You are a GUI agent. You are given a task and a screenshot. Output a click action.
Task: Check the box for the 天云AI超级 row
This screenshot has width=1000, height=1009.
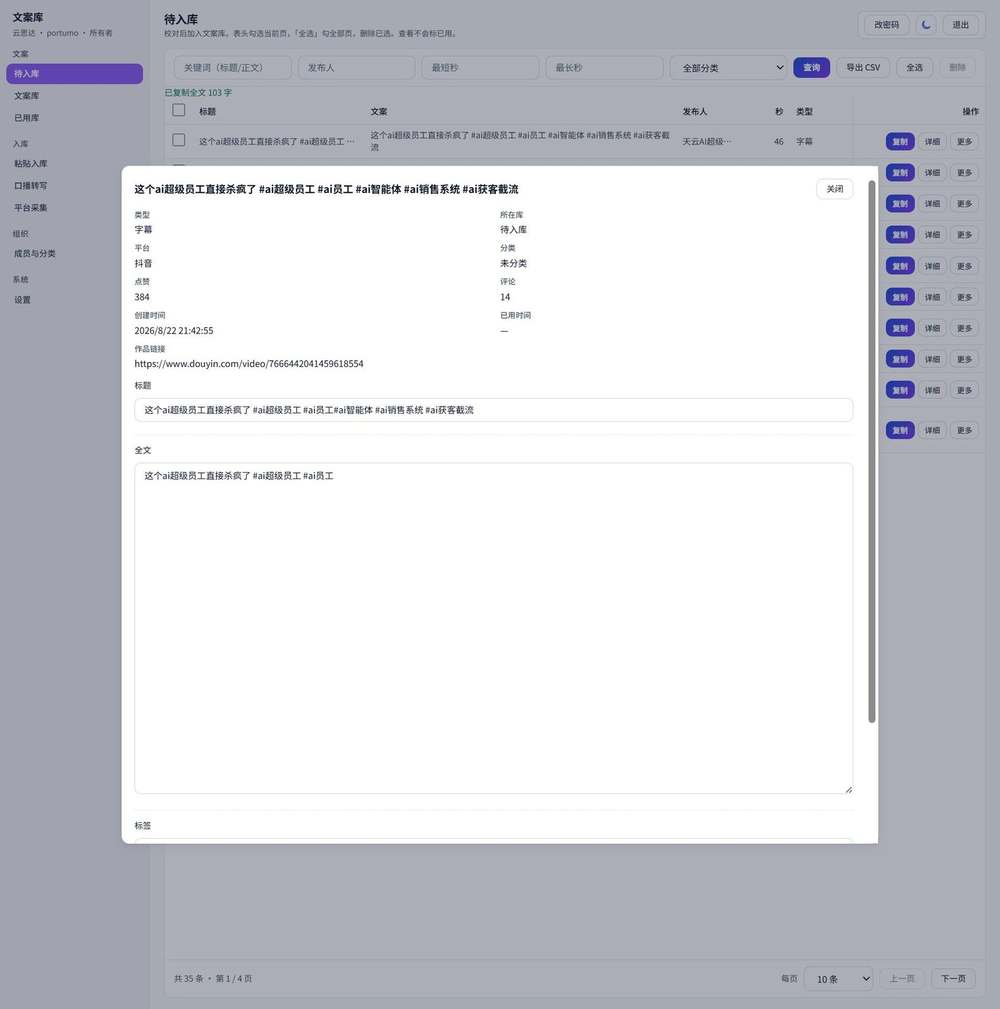coord(179,140)
